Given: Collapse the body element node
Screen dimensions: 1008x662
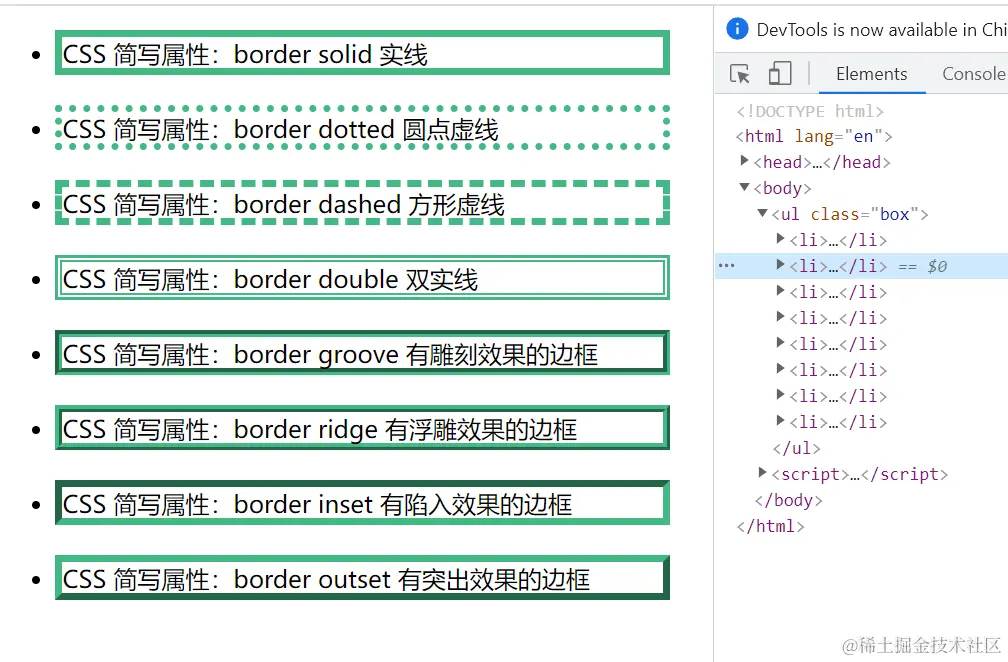Looking at the screenshot, I should click(744, 187).
